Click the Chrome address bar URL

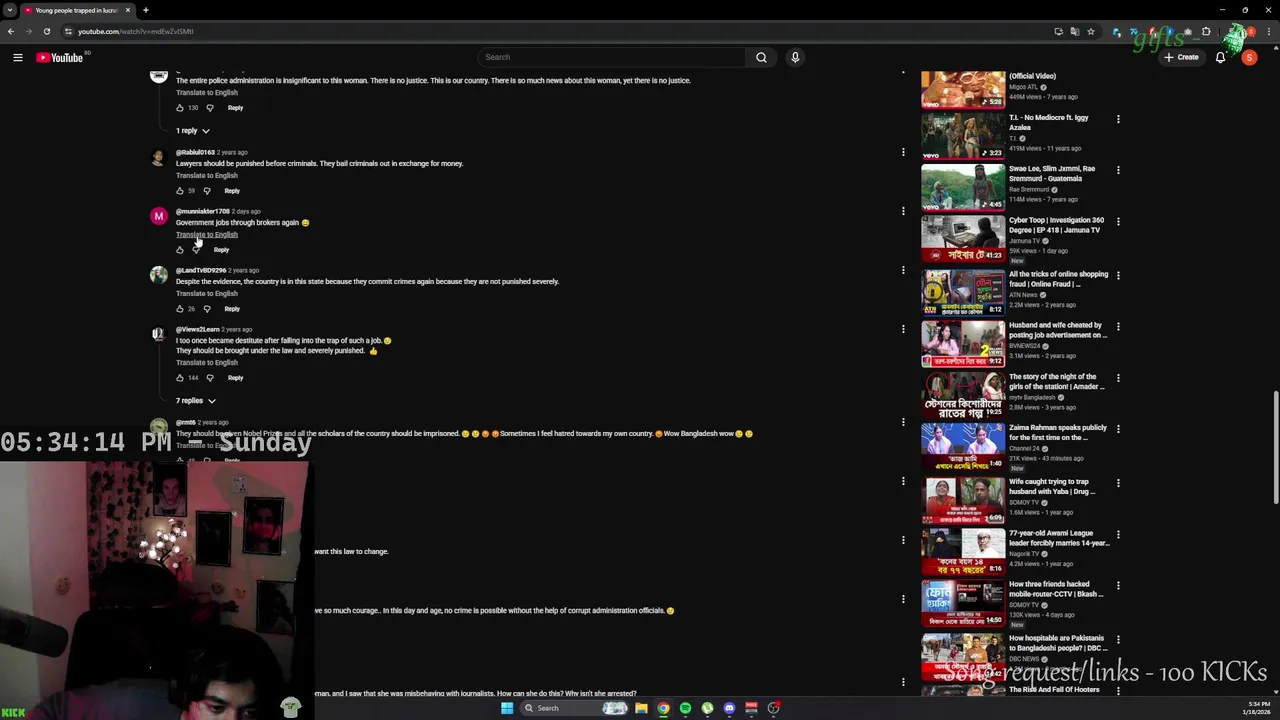[136, 31]
